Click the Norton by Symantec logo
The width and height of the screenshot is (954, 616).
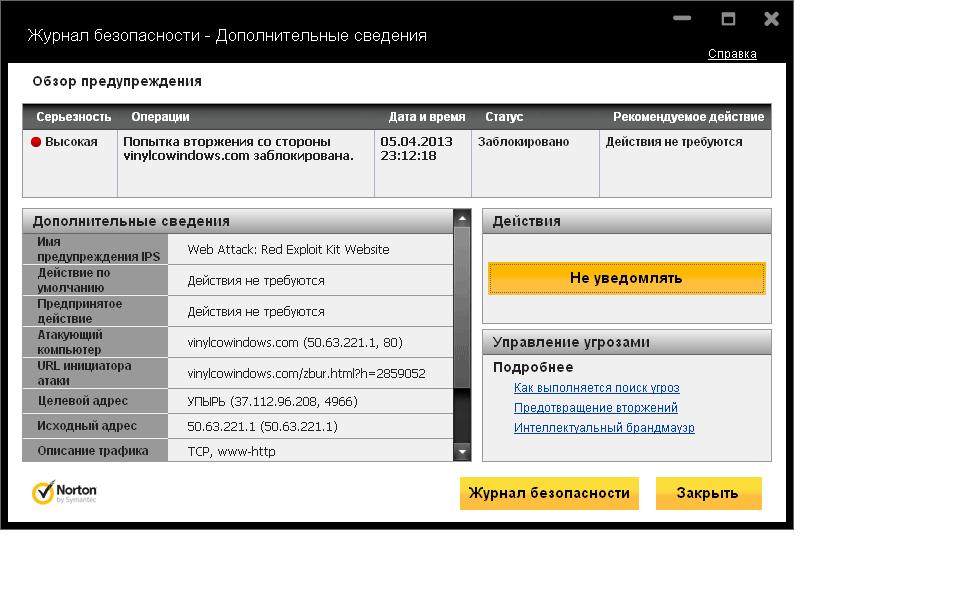coord(64,492)
